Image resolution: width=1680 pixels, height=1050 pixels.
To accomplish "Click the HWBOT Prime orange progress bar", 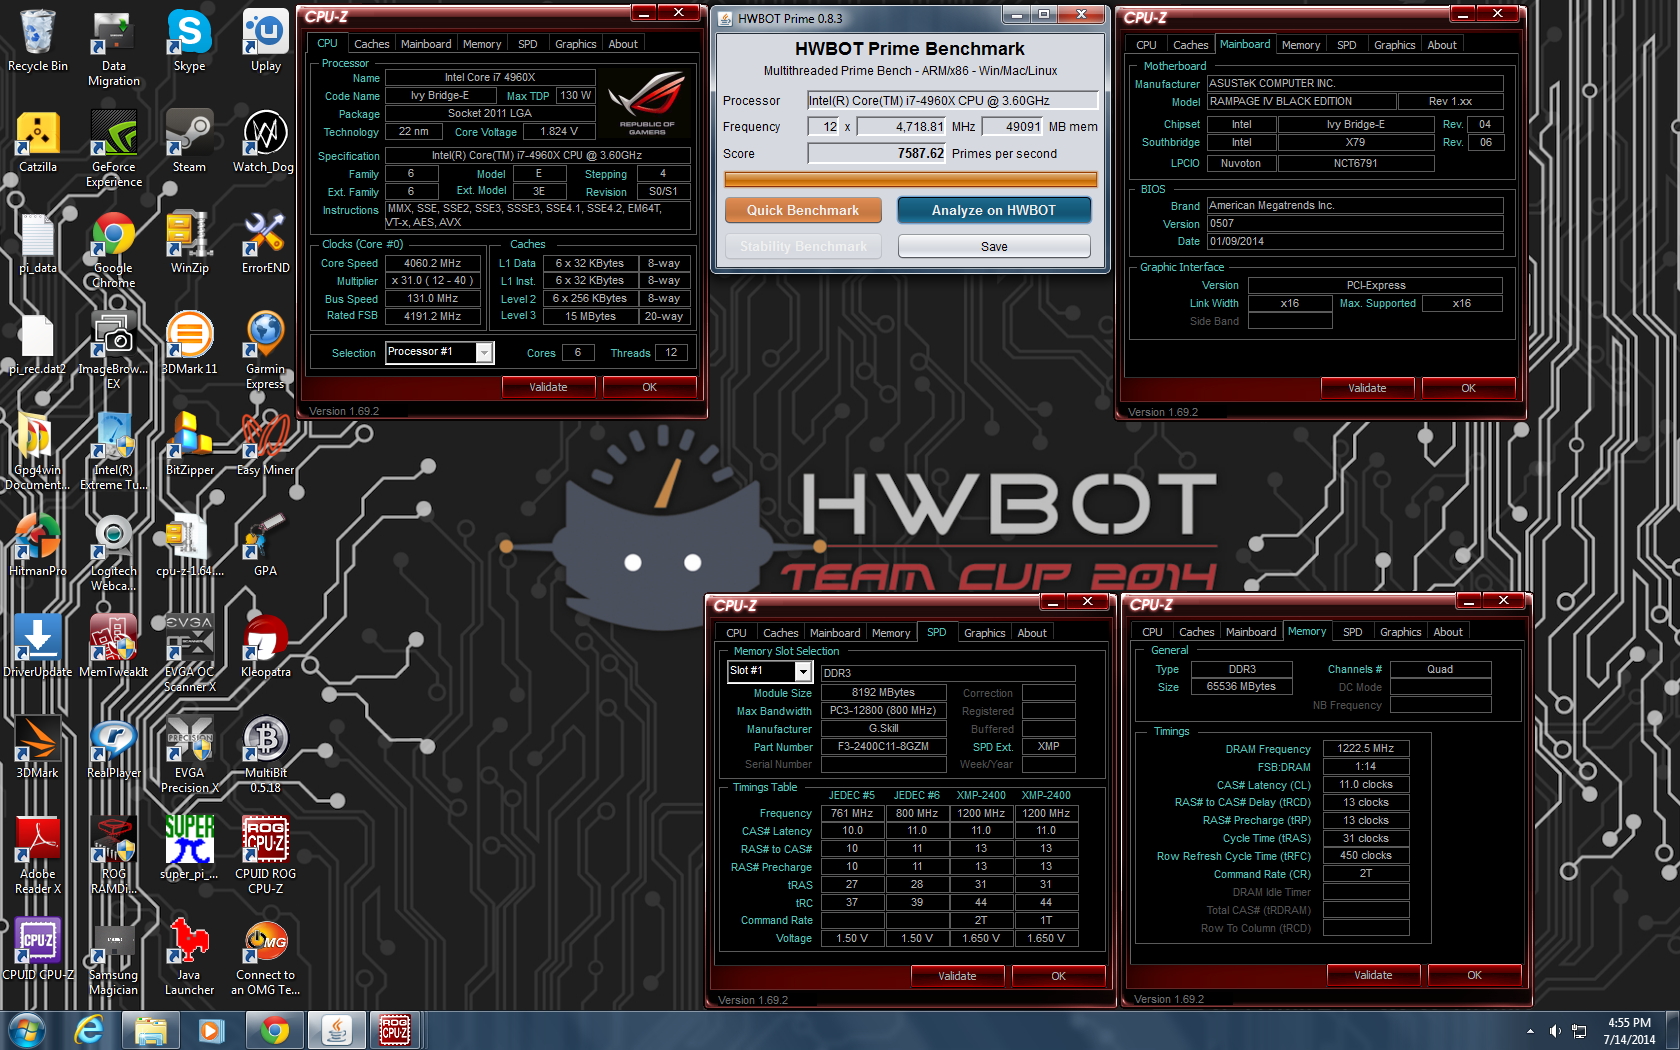I will point(911,180).
